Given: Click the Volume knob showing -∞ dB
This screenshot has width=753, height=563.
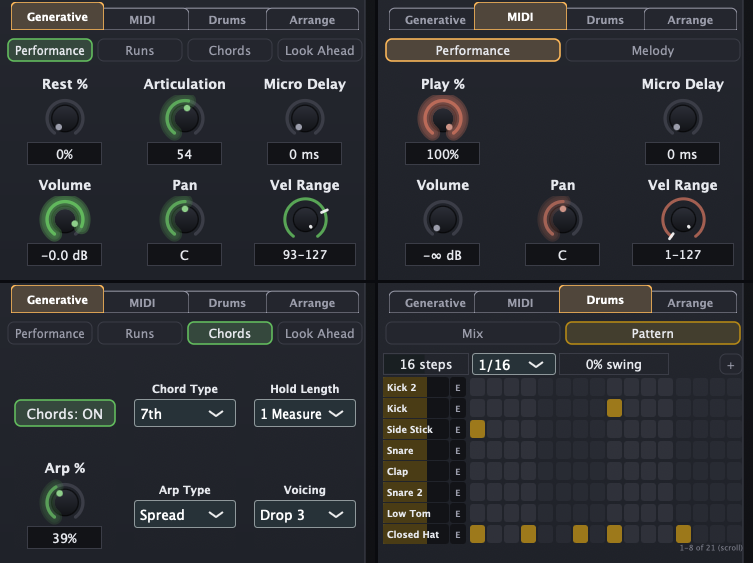Looking at the screenshot, I should (443, 219).
